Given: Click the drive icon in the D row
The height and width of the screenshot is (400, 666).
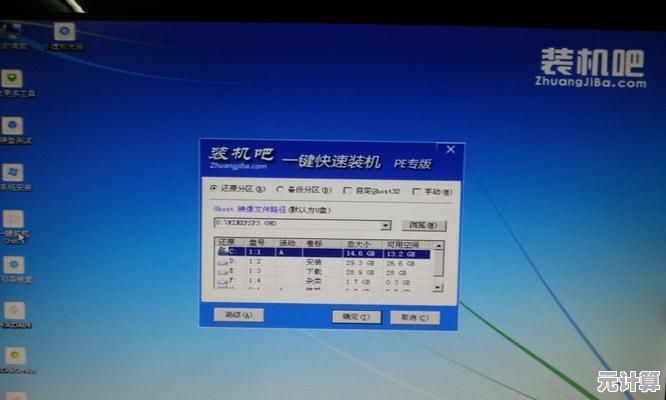Looking at the screenshot, I should tap(223, 262).
